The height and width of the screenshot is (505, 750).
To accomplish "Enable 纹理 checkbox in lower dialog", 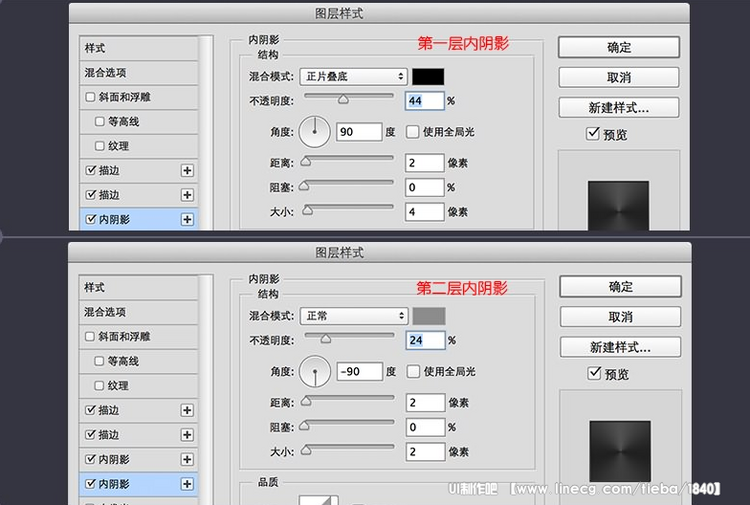I will pos(99,385).
